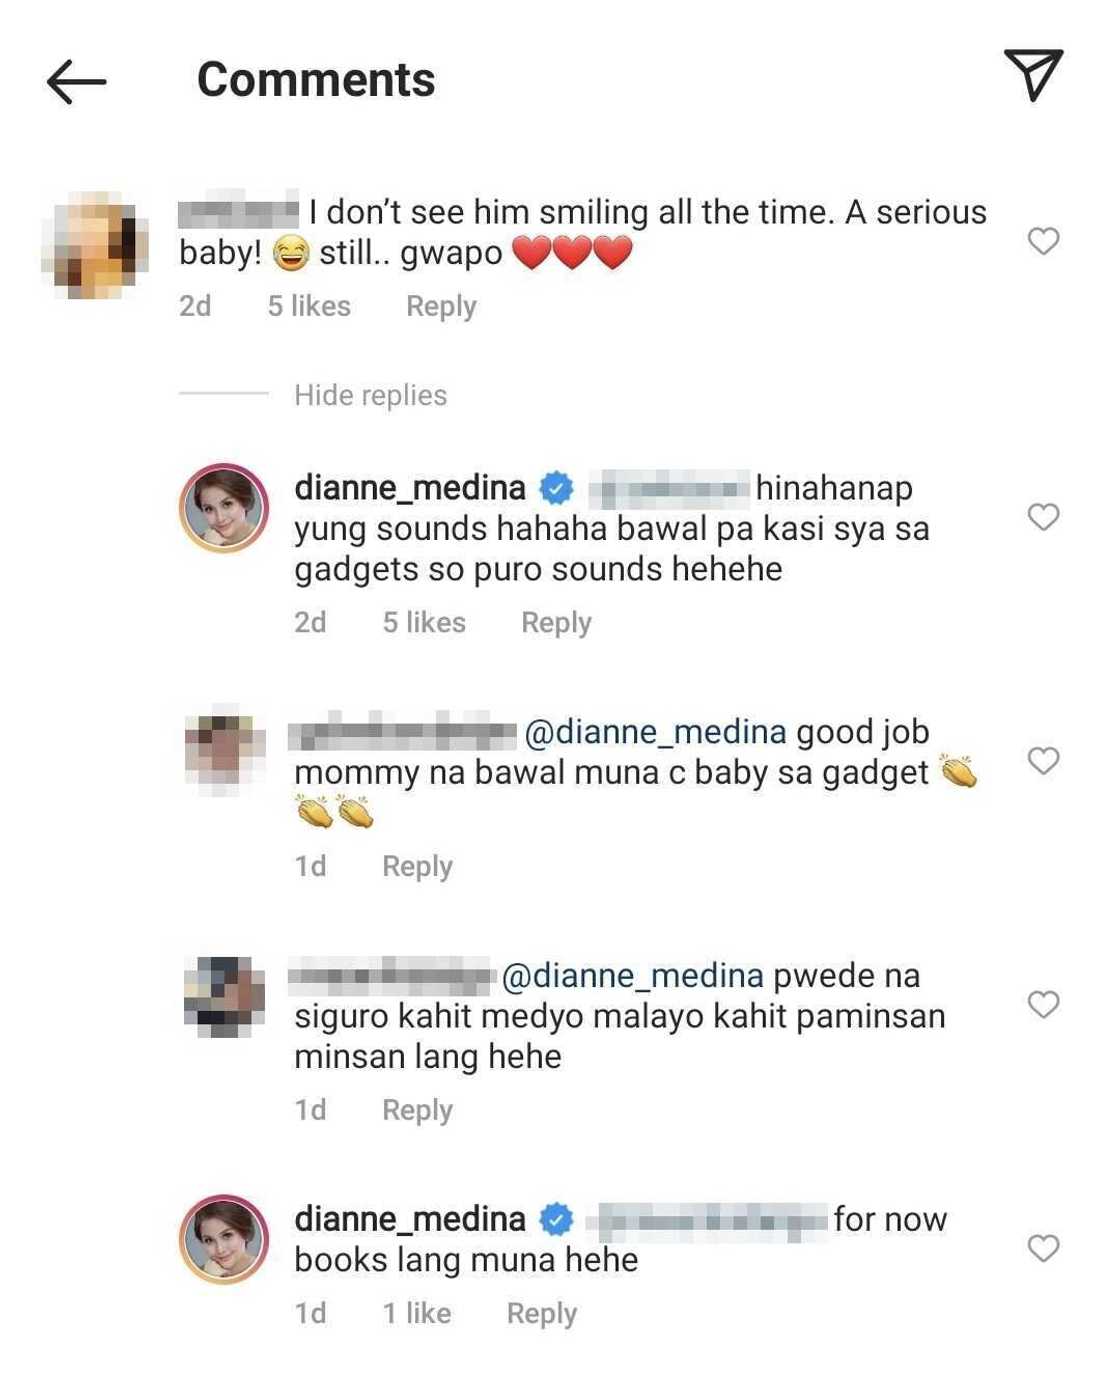
Task: Tap @dianne_medina mention in "good job" reply
Action: pyautogui.click(x=655, y=732)
